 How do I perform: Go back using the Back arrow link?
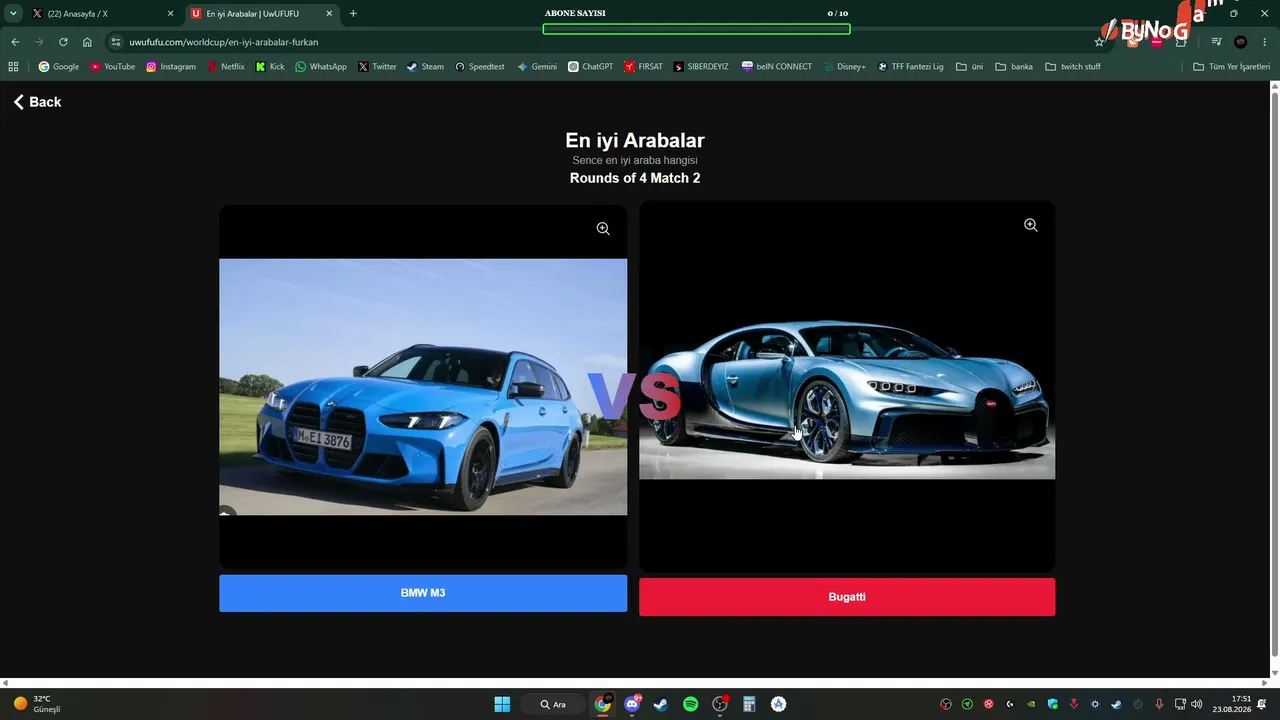(37, 102)
